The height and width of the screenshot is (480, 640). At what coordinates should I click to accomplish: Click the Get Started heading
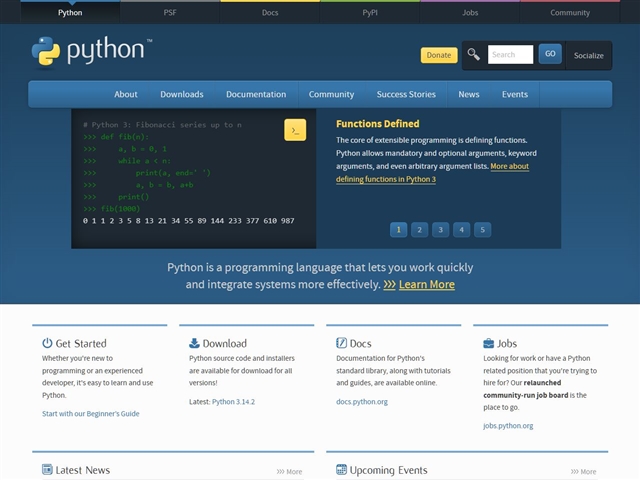81,343
